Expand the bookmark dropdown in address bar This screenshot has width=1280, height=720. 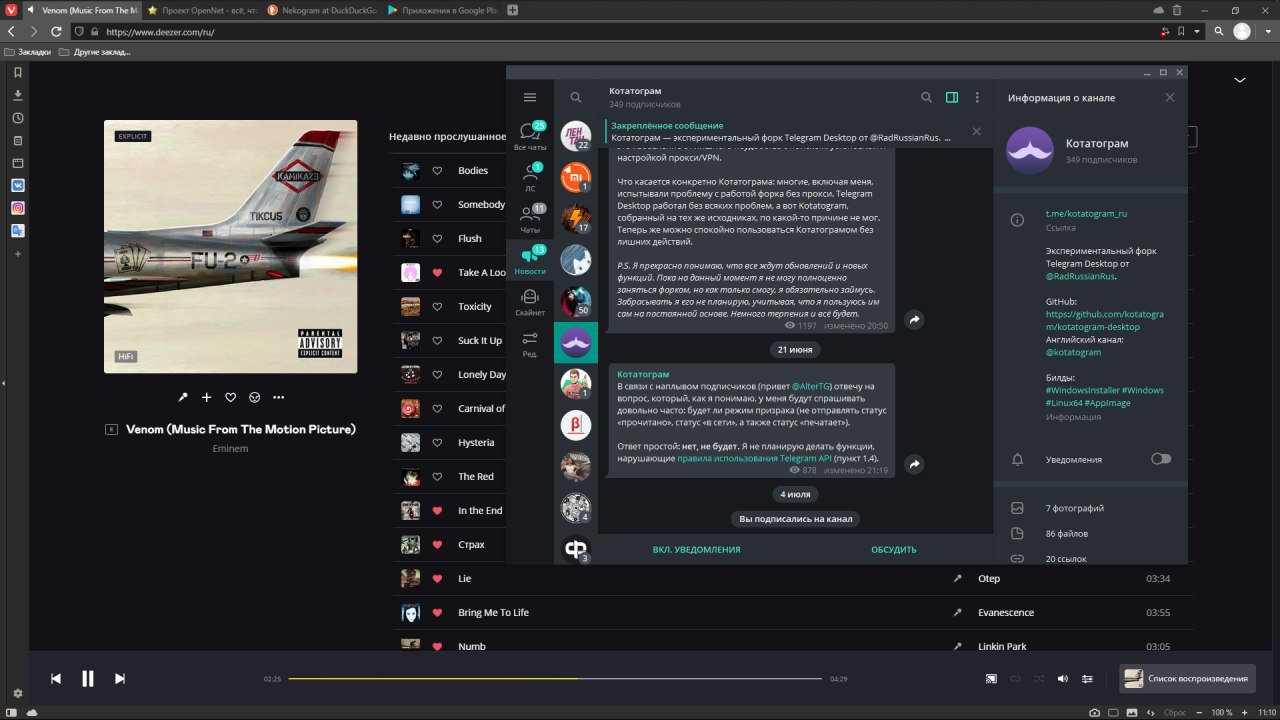[x=1197, y=31]
